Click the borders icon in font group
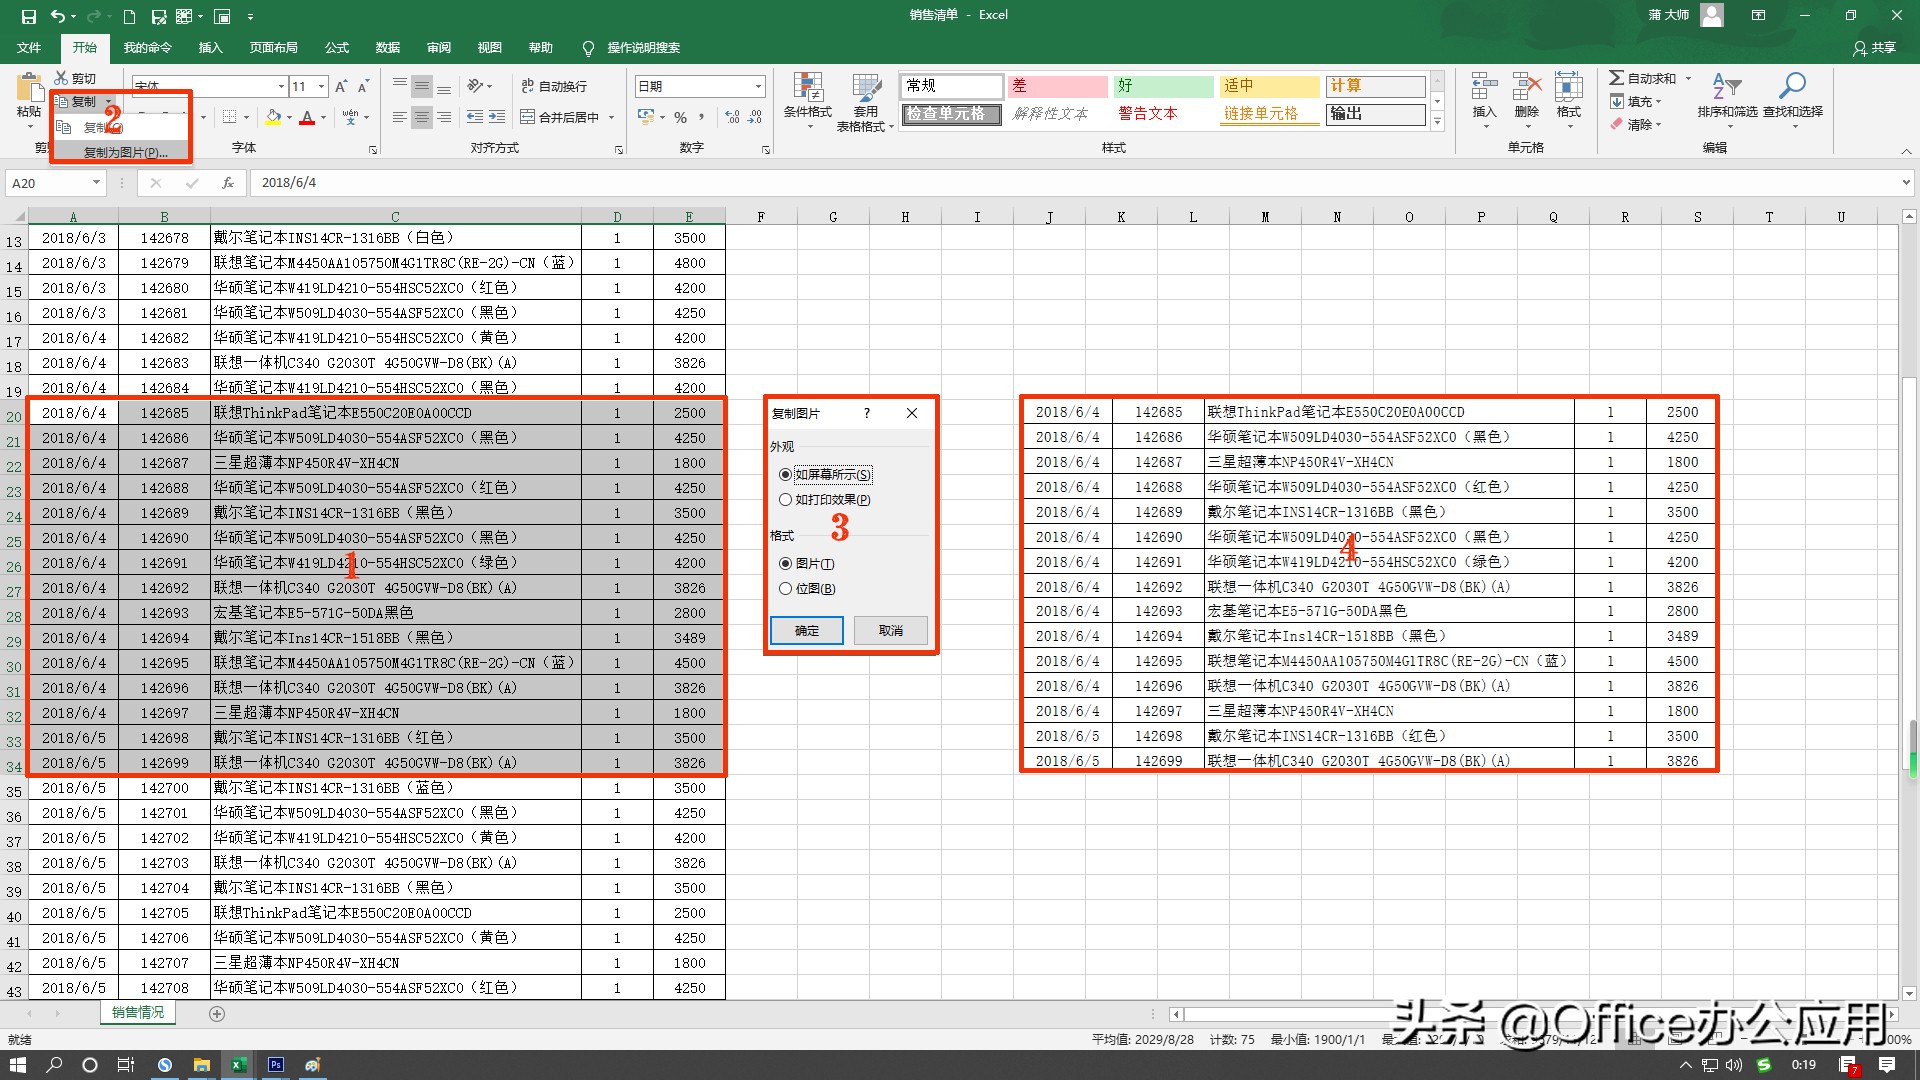Viewport: 1920px width, 1080px height. [230, 117]
